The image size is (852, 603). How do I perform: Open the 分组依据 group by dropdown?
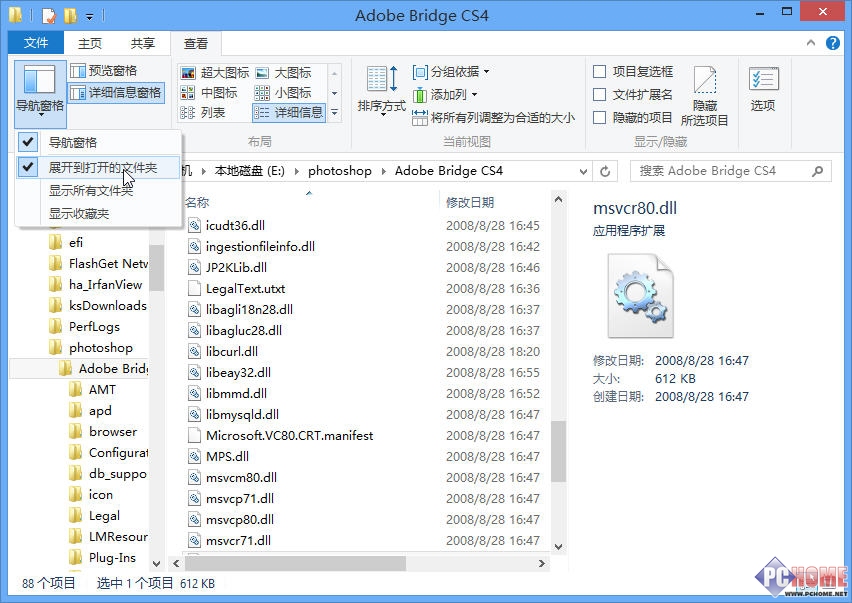pos(450,72)
